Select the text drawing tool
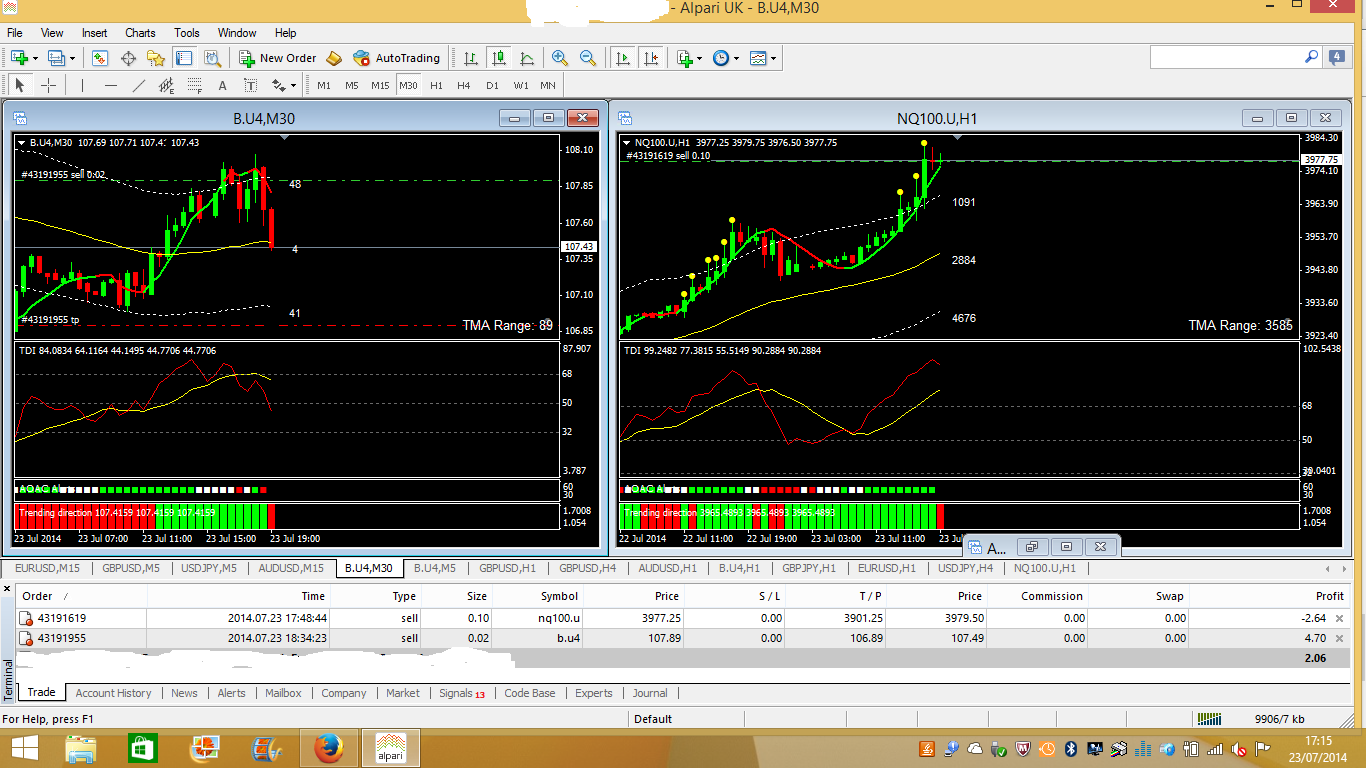1366x768 pixels. [223, 85]
